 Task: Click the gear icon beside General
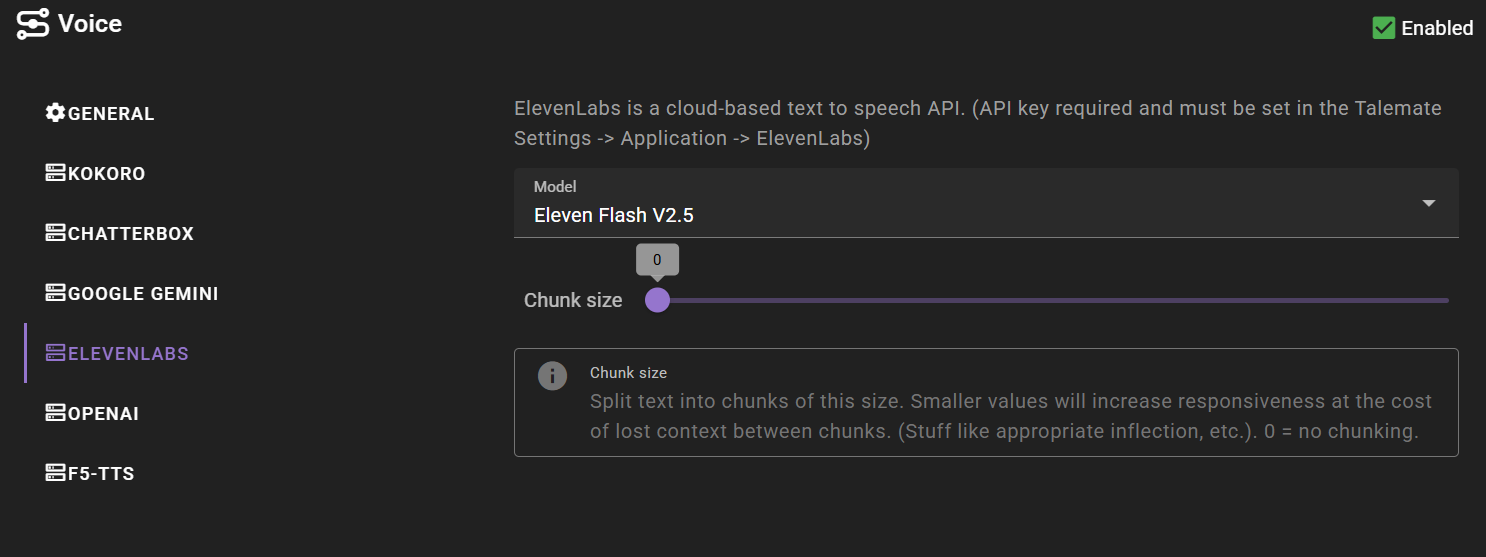[56, 113]
